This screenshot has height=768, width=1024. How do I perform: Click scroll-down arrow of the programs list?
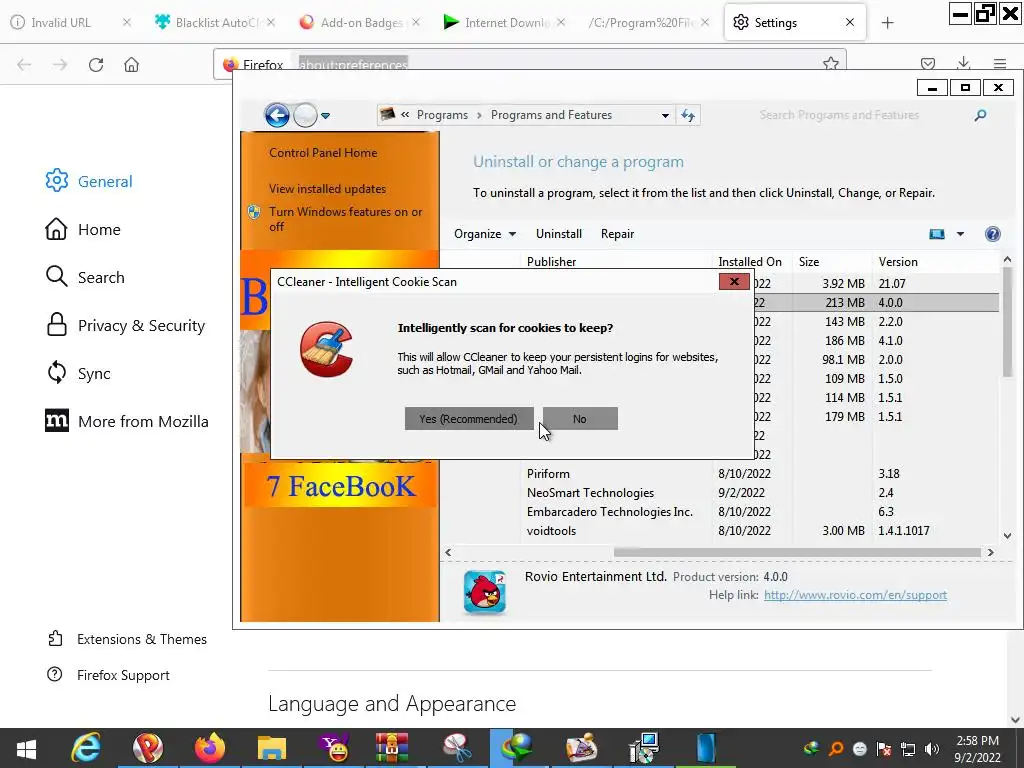(1007, 536)
